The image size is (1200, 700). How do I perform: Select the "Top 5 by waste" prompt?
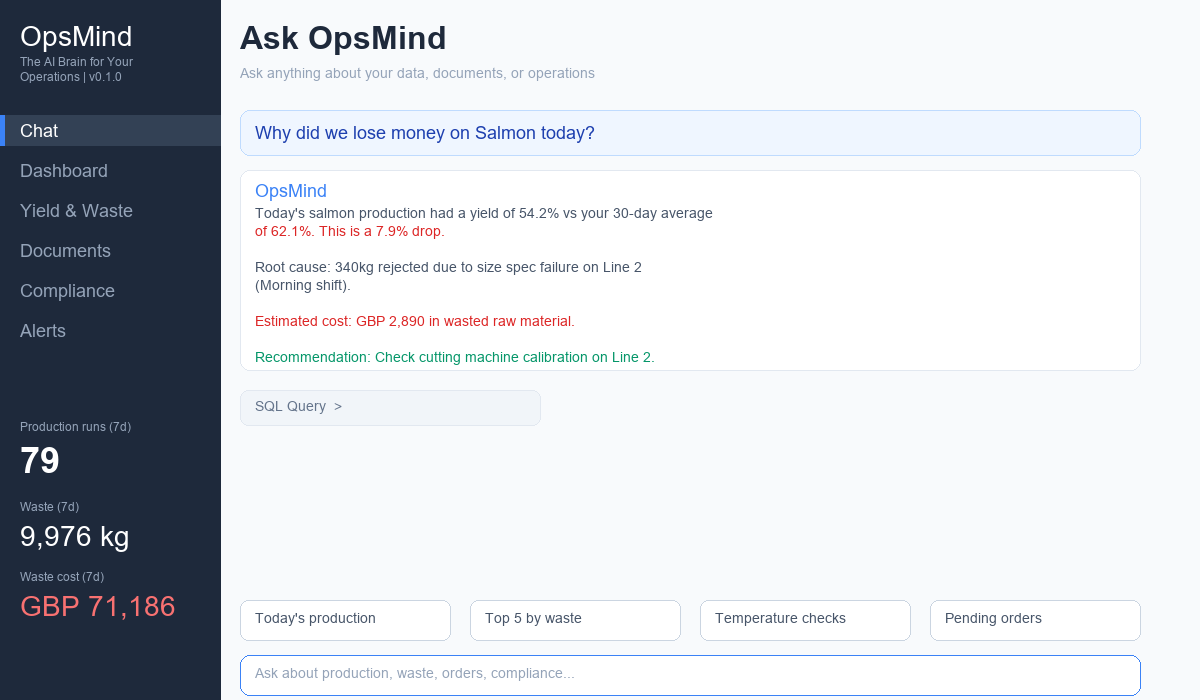tap(575, 620)
